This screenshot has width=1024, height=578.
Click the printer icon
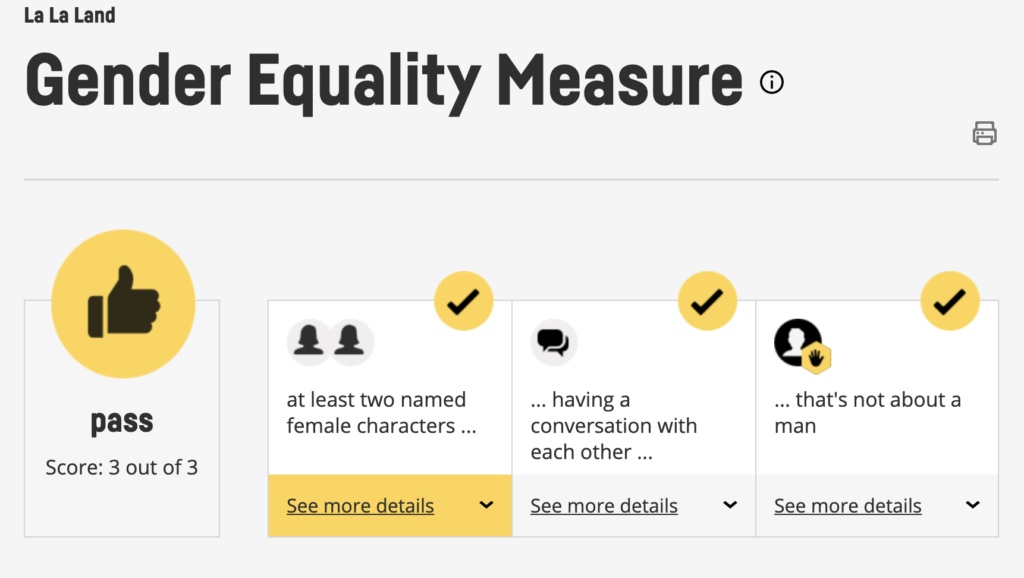[x=984, y=133]
